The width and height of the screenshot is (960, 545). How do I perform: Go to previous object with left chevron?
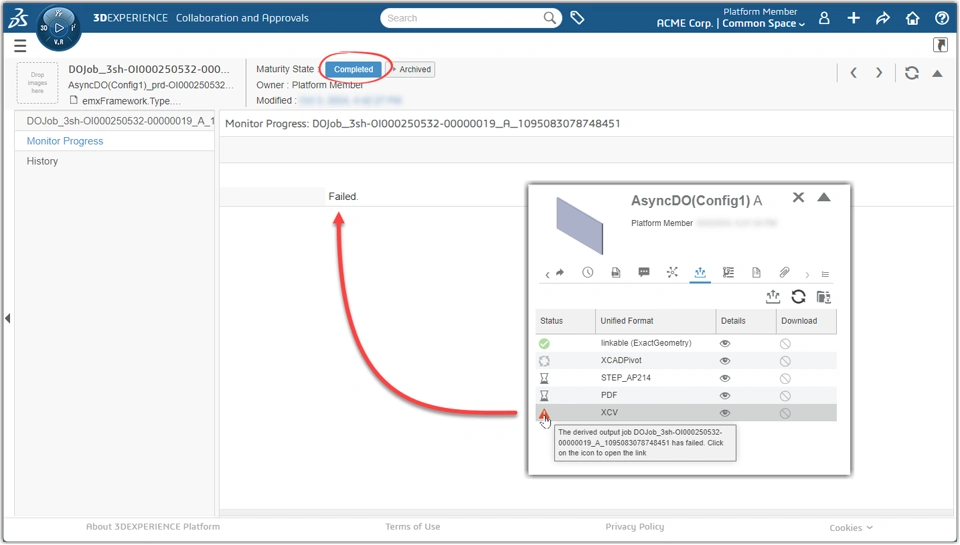(853, 73)
